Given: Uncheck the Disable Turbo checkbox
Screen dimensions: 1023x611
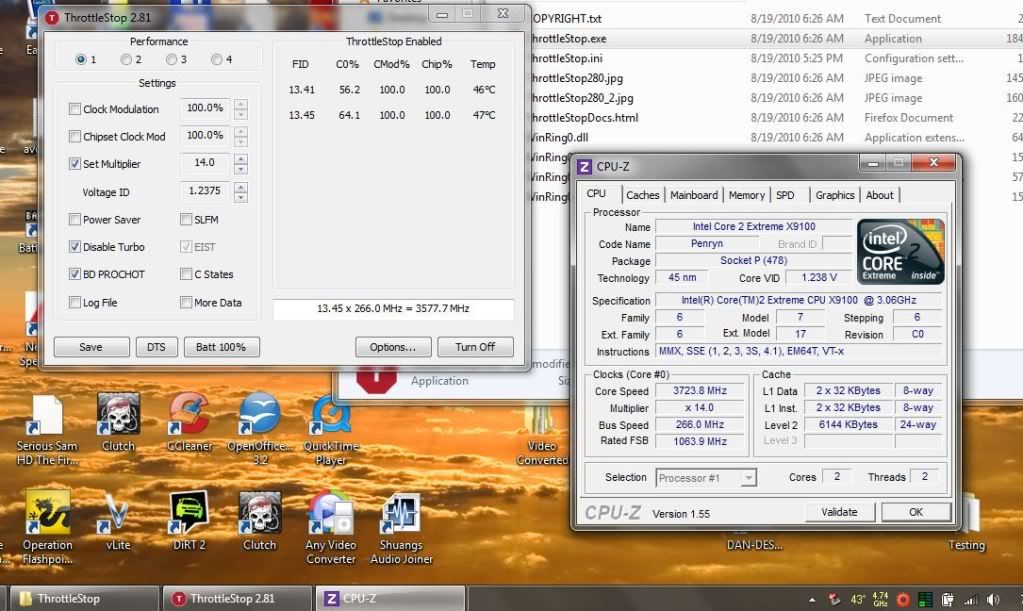Looking at the screenshot, I should click(74, 247).
